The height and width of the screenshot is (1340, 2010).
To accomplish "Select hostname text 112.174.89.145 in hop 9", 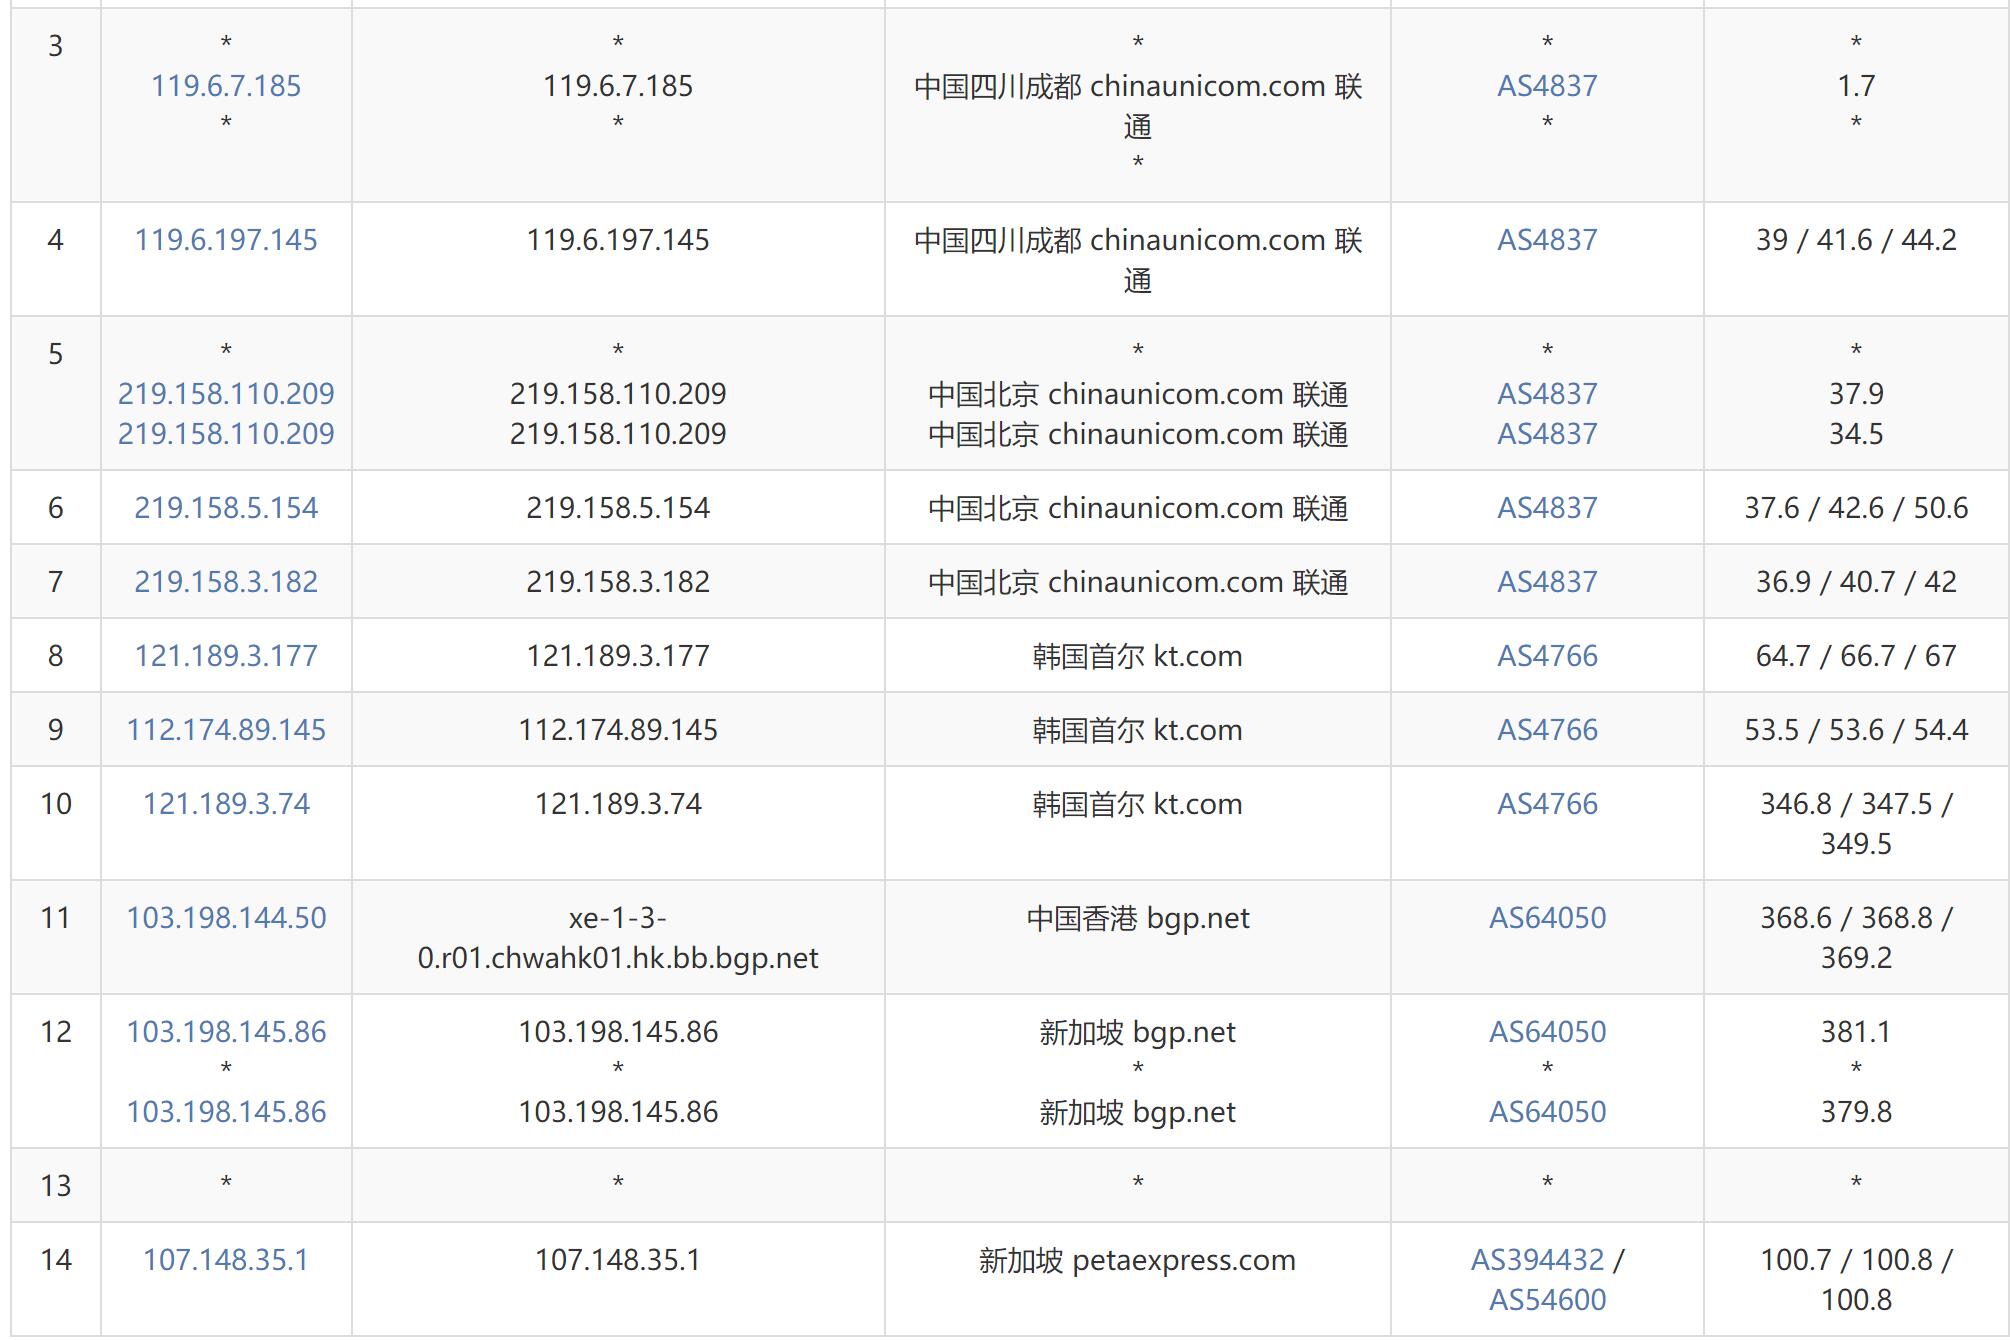I will coord(618,730).
